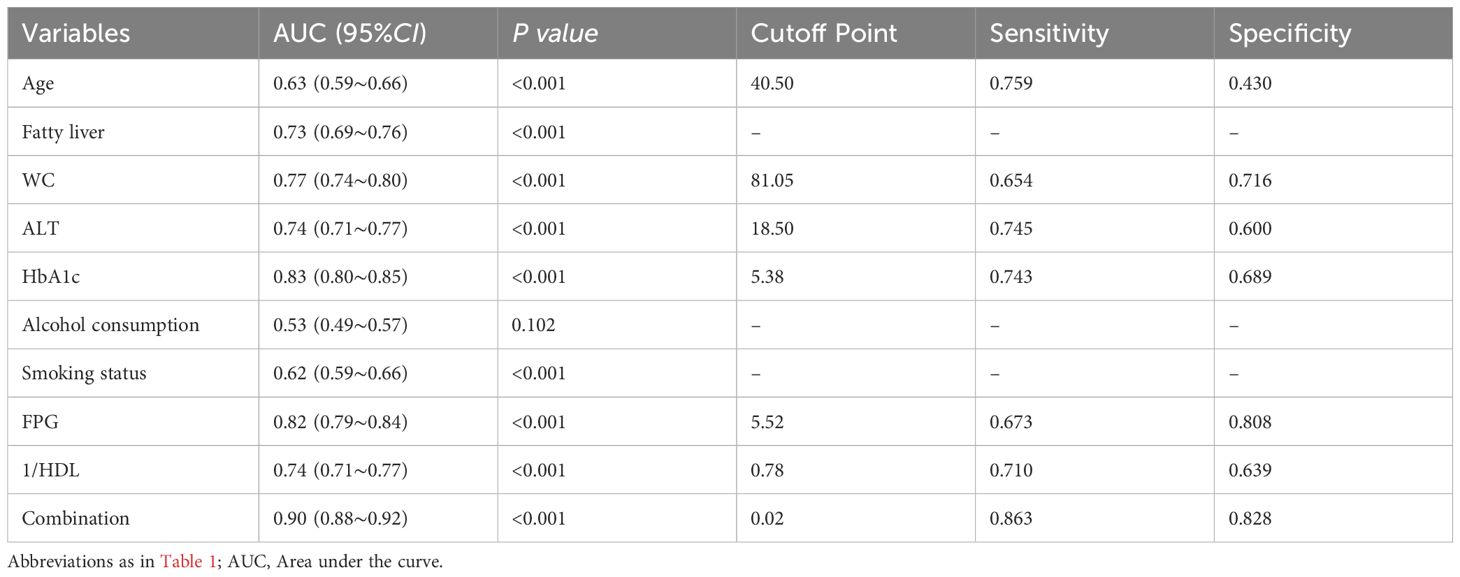The image size is (1460, 577).
Task: Click the abbreviations footnote text
Action: 224,562
